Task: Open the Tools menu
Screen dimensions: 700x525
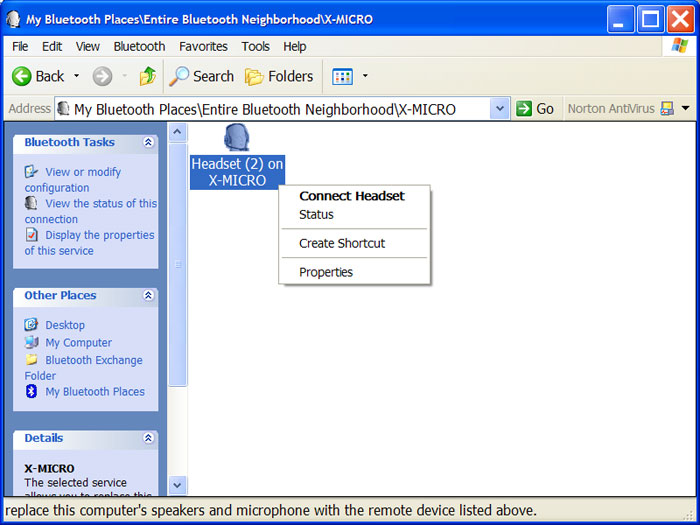Action: (255, 46)
